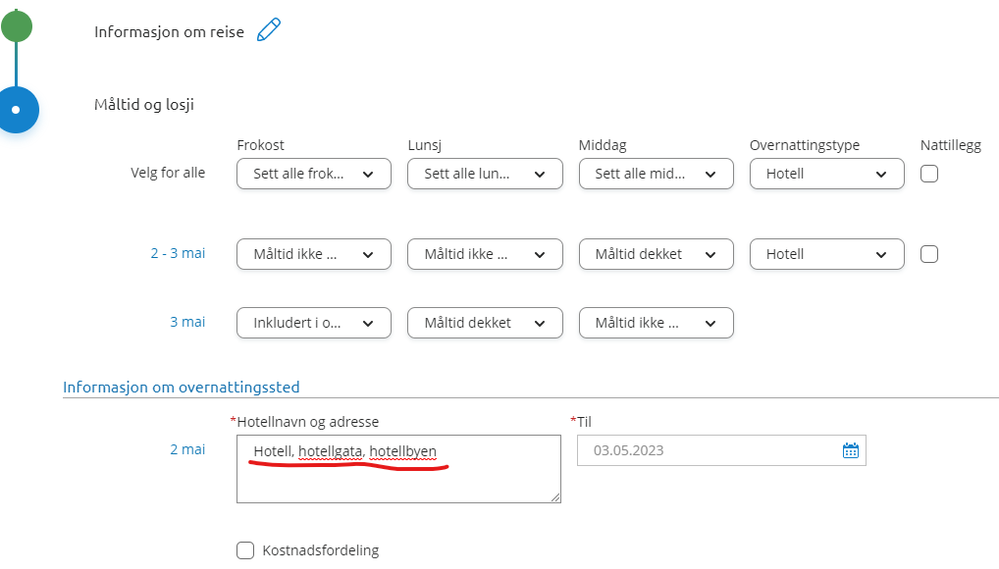Click the '2 - 3 mai' date link

click(x=178, y=253)
